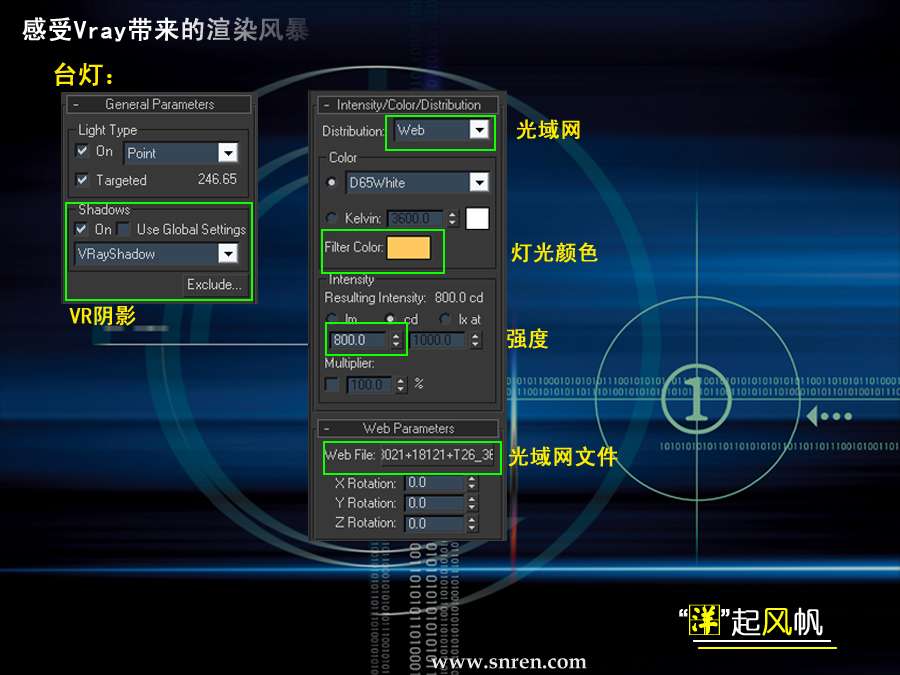Open the orange Filter Color swatch
900x675 pixels.
(409, 248)
